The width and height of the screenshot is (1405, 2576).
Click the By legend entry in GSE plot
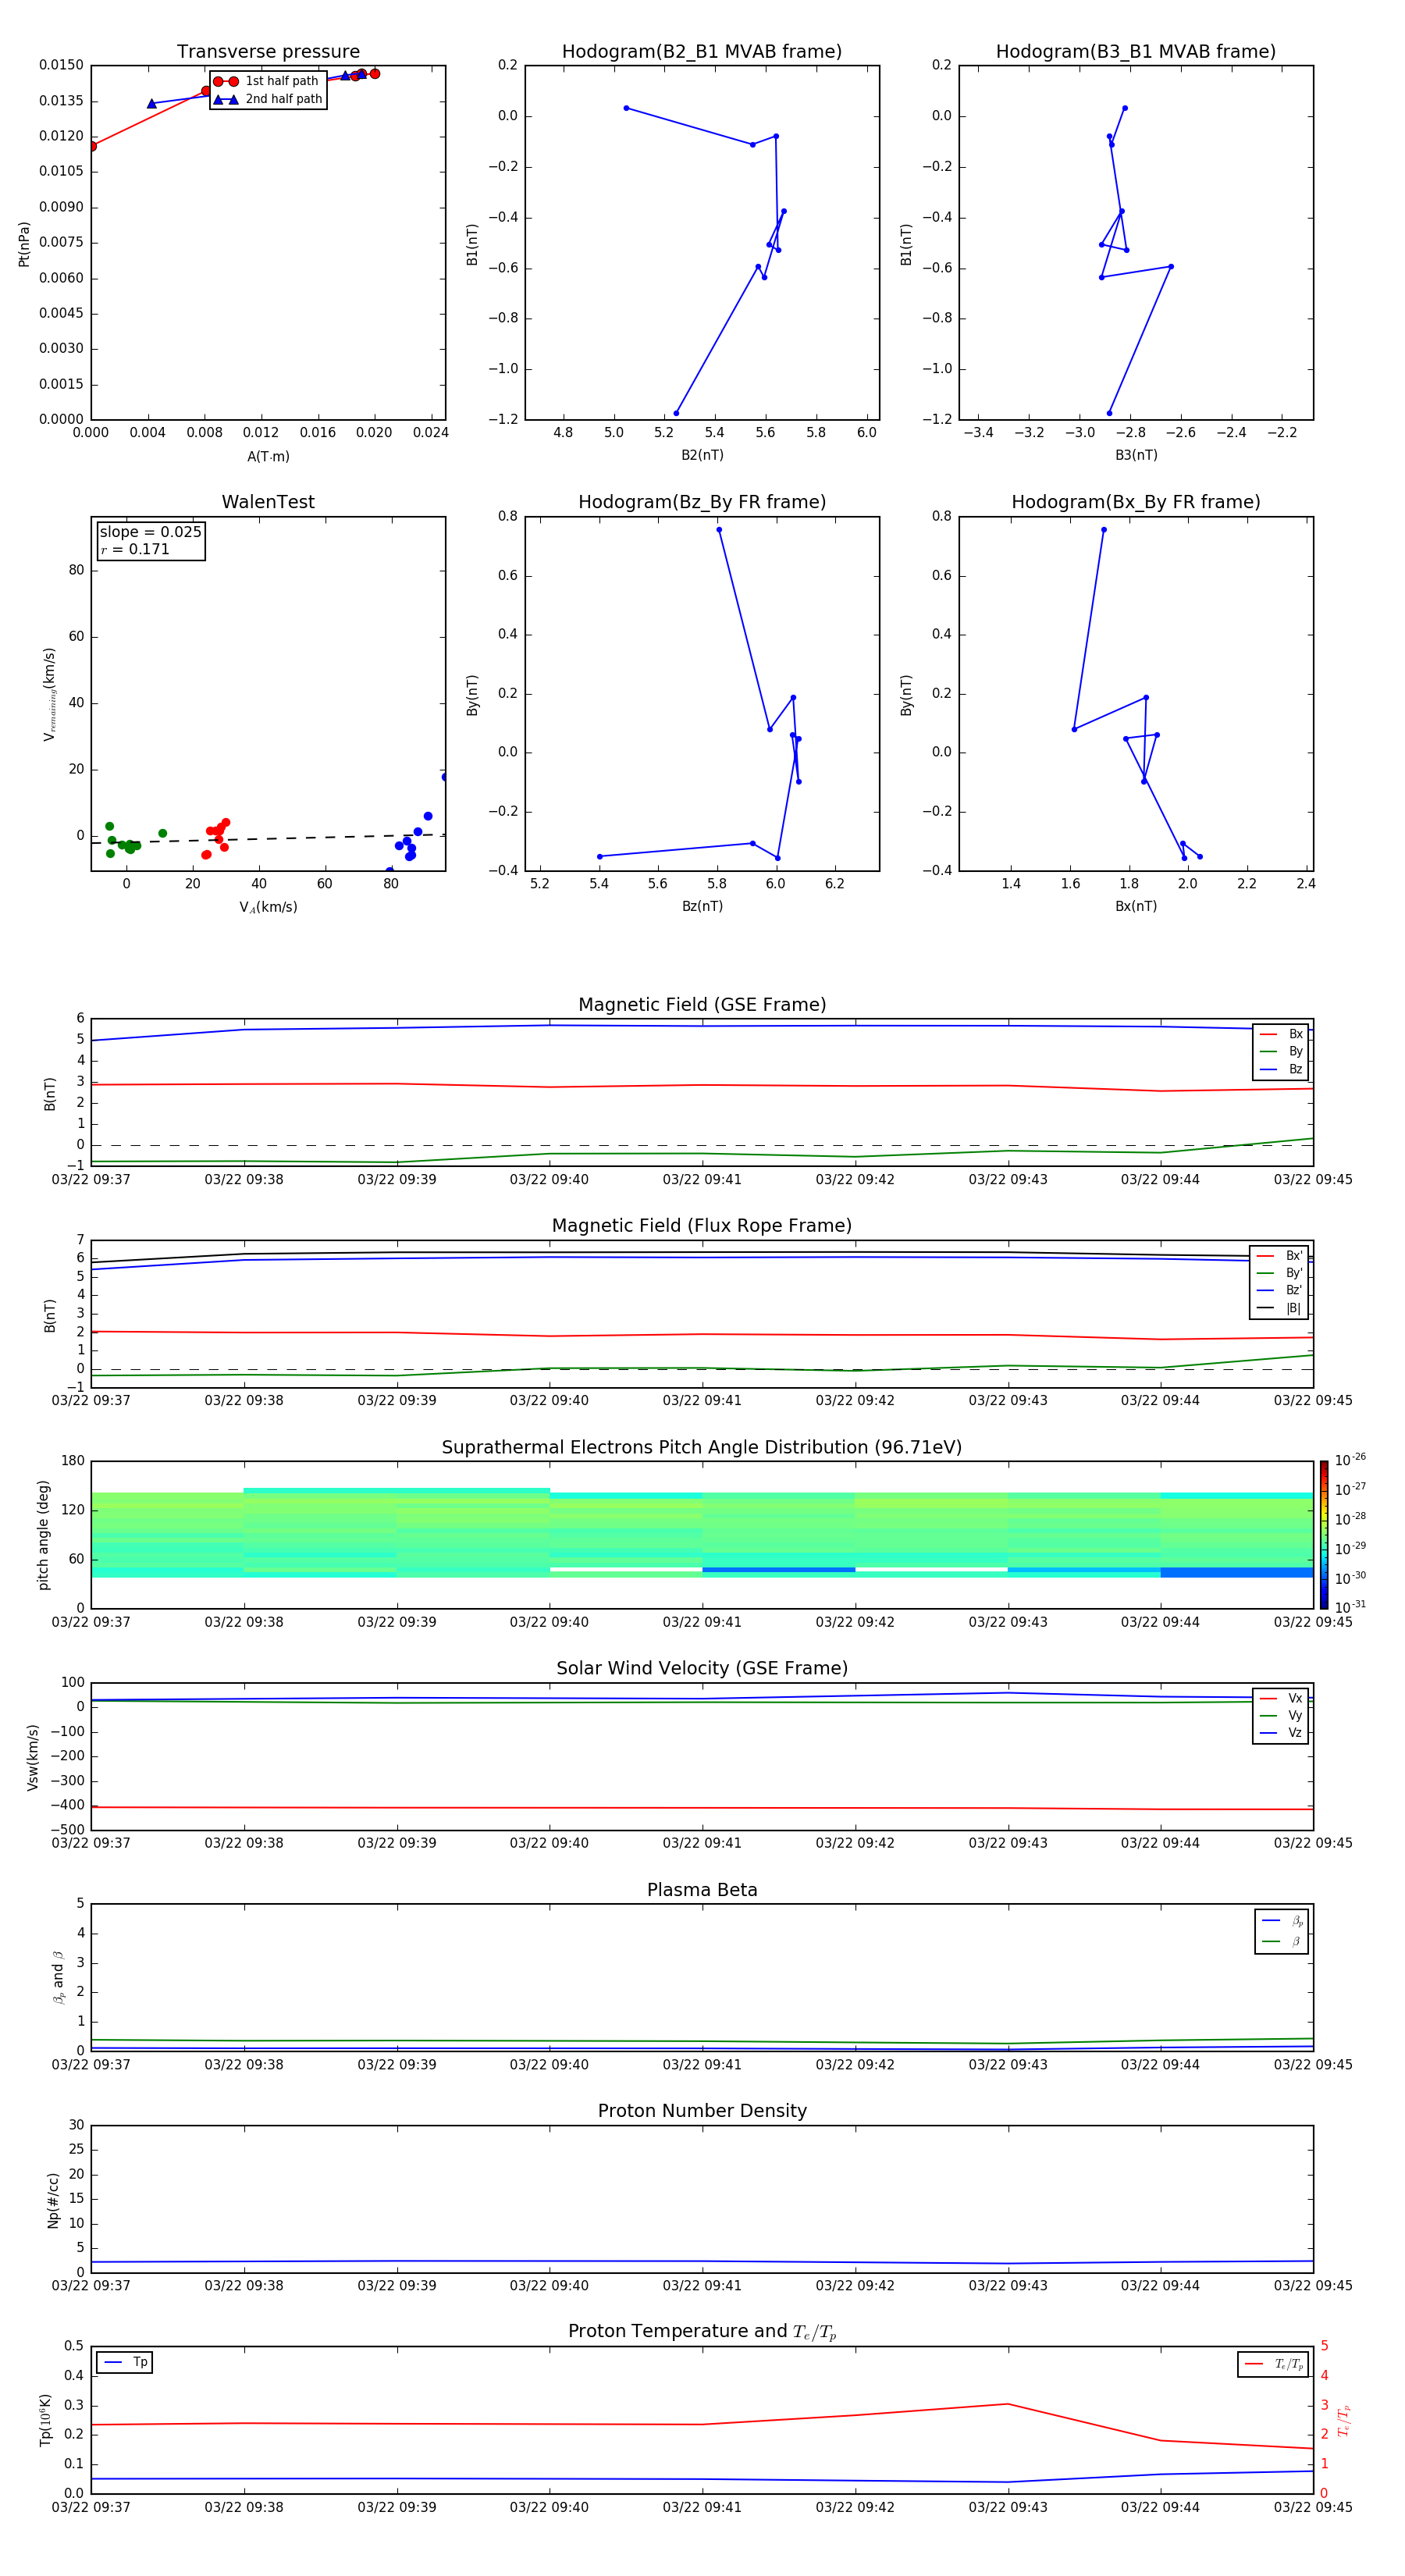pyautogui.click(x=1281, y=1052)
